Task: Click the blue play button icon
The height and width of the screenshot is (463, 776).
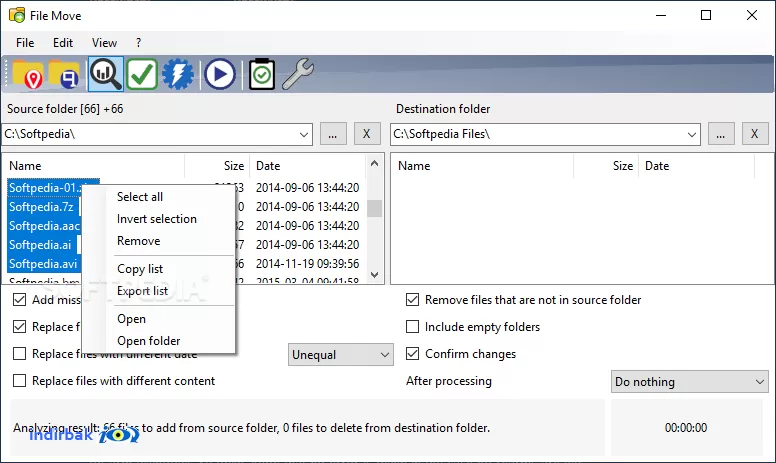Action: (220, 74)
